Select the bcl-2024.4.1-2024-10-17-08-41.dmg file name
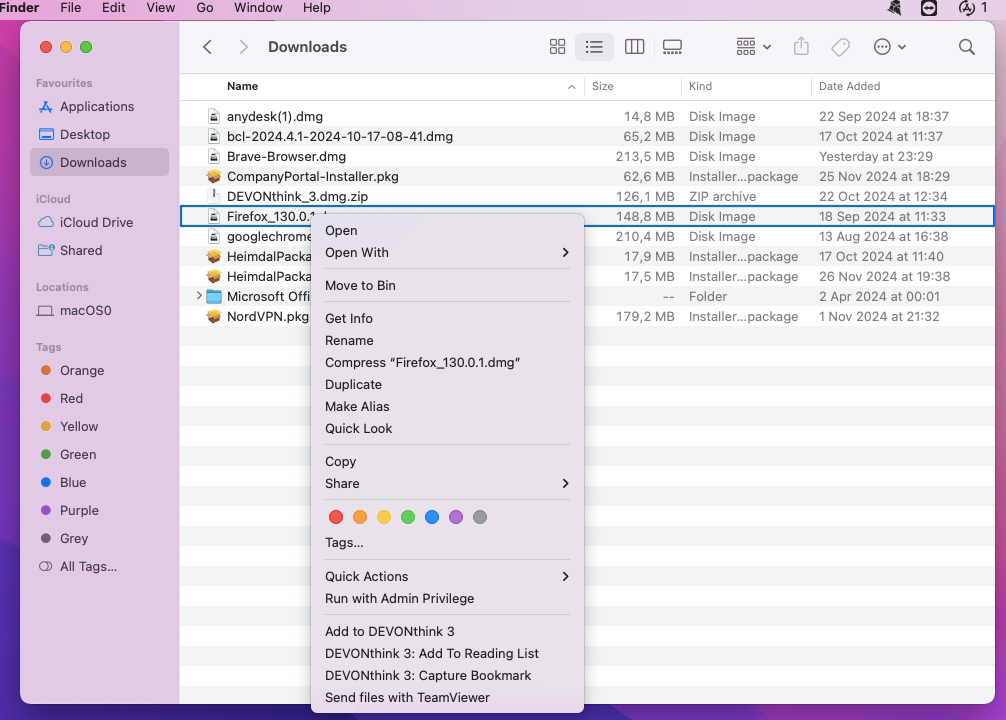This screenshot has height=720, width=1006. pyautogui.click(x=340, y=137)
